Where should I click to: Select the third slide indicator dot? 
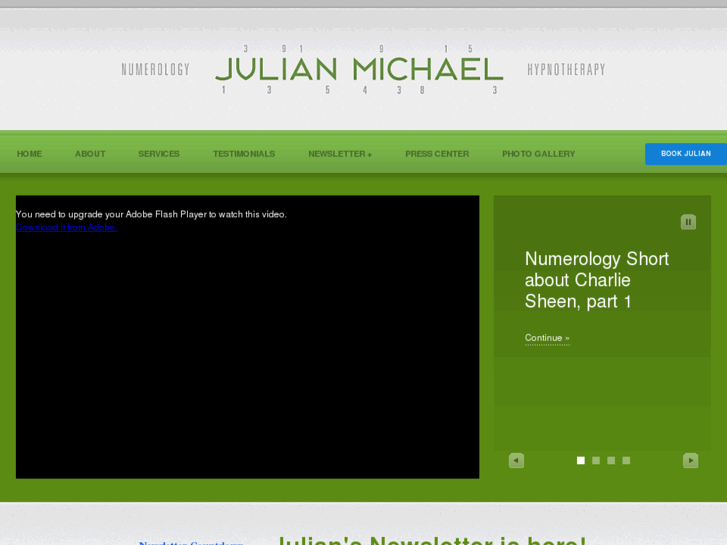[611, 460]
